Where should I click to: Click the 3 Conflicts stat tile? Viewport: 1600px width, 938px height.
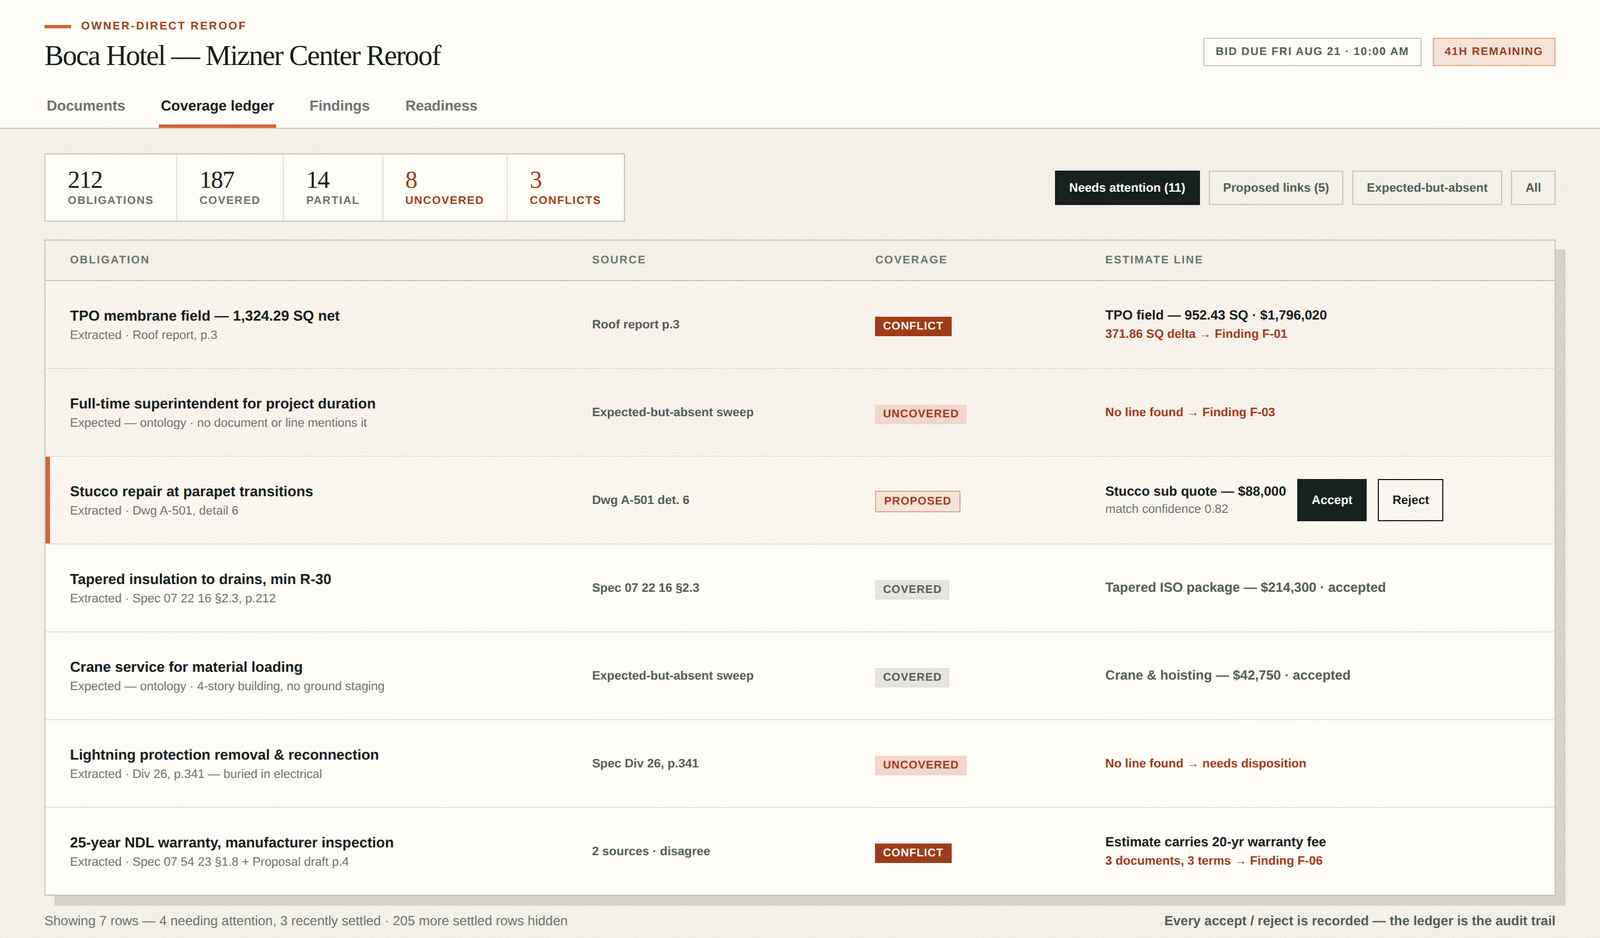tap(566, 187)
